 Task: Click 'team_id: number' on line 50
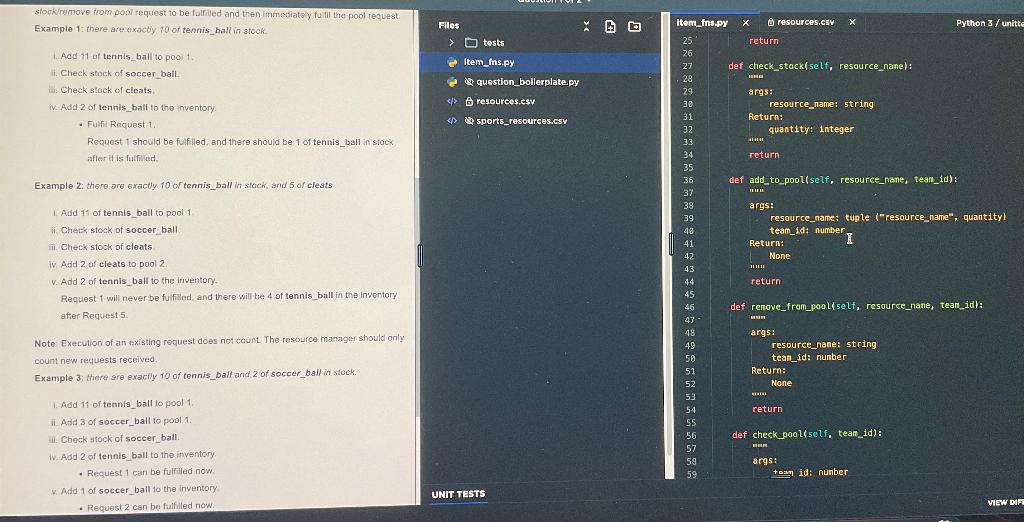pos(808,357)
